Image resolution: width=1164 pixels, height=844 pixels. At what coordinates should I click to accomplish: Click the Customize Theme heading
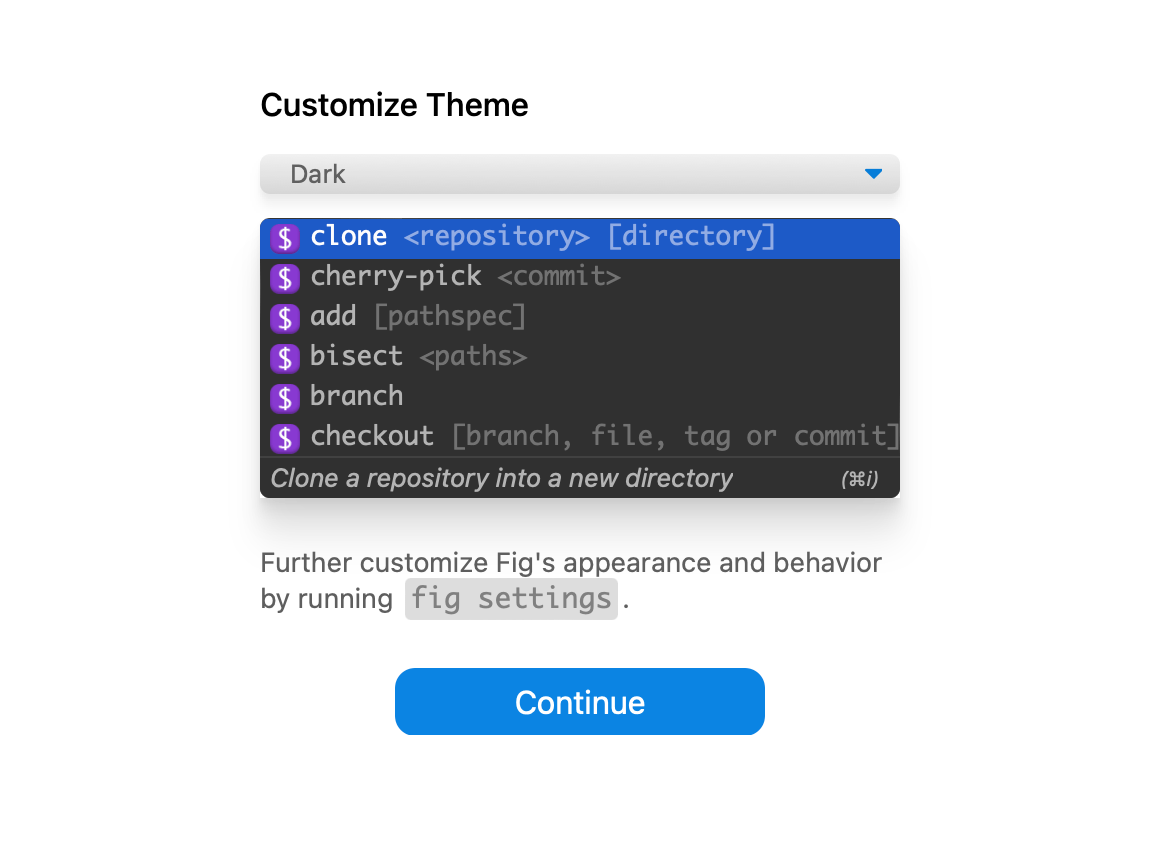click(394, 105)
